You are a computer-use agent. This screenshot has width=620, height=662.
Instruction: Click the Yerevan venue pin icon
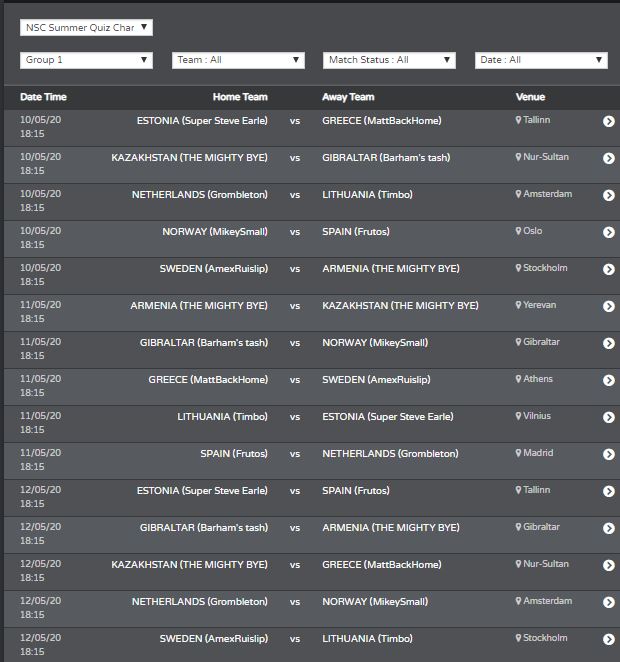[518, 305]
